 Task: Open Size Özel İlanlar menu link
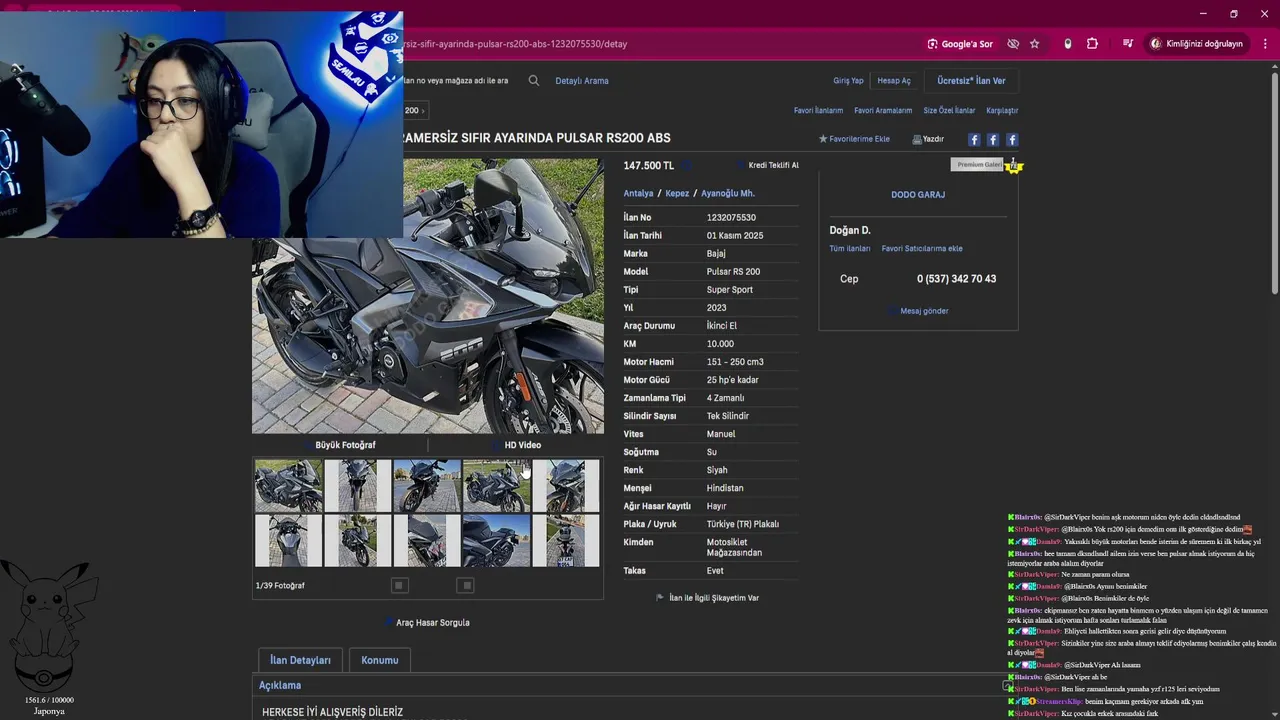click(x=949, y=111)
